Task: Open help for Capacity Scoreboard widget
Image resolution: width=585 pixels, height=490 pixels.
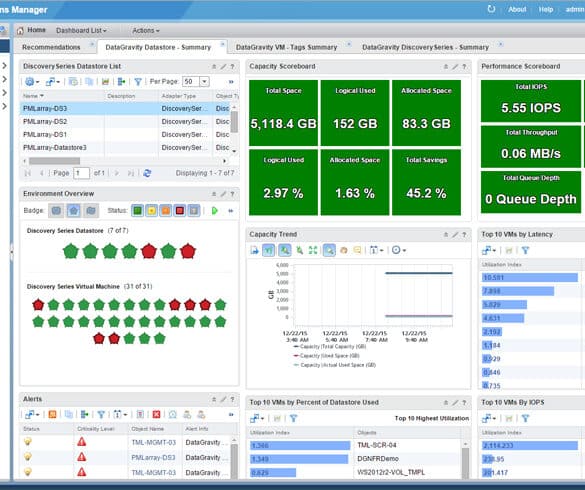Action: click(x=464, y=66)
